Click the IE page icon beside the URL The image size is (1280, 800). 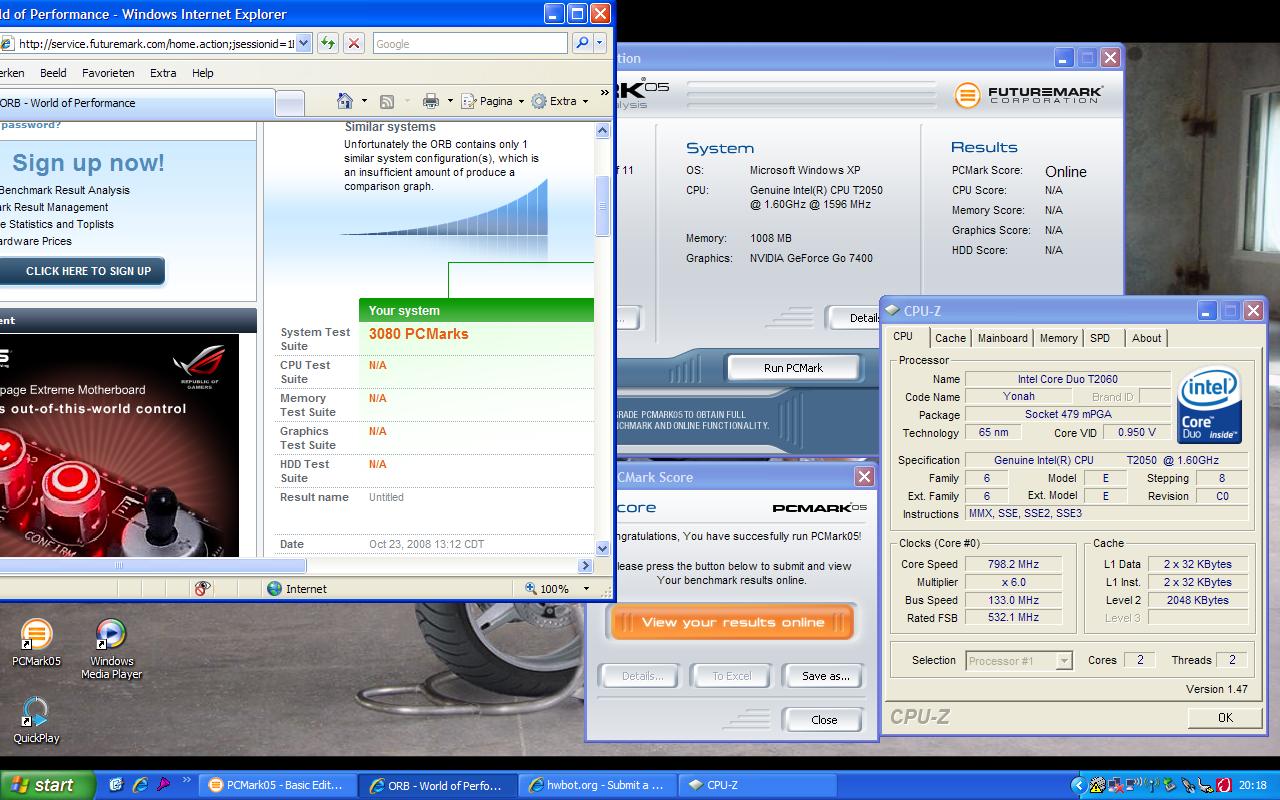pos(8,43)
